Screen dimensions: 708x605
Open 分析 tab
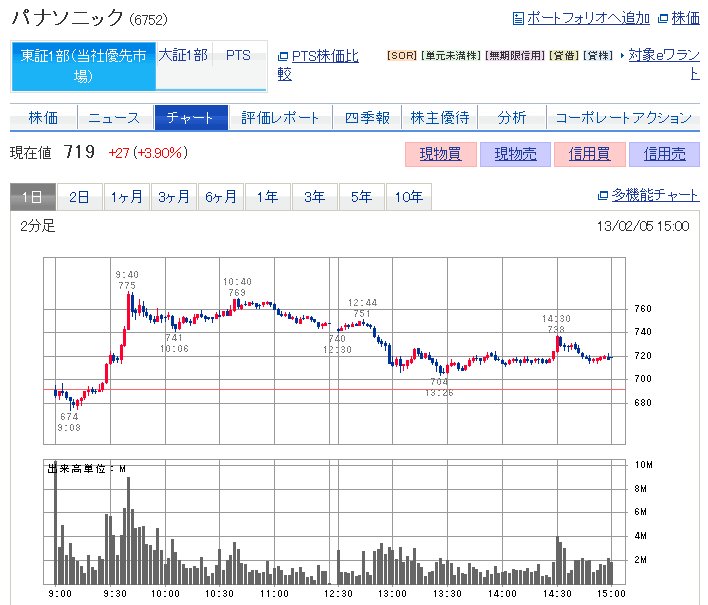coord(512,118)
